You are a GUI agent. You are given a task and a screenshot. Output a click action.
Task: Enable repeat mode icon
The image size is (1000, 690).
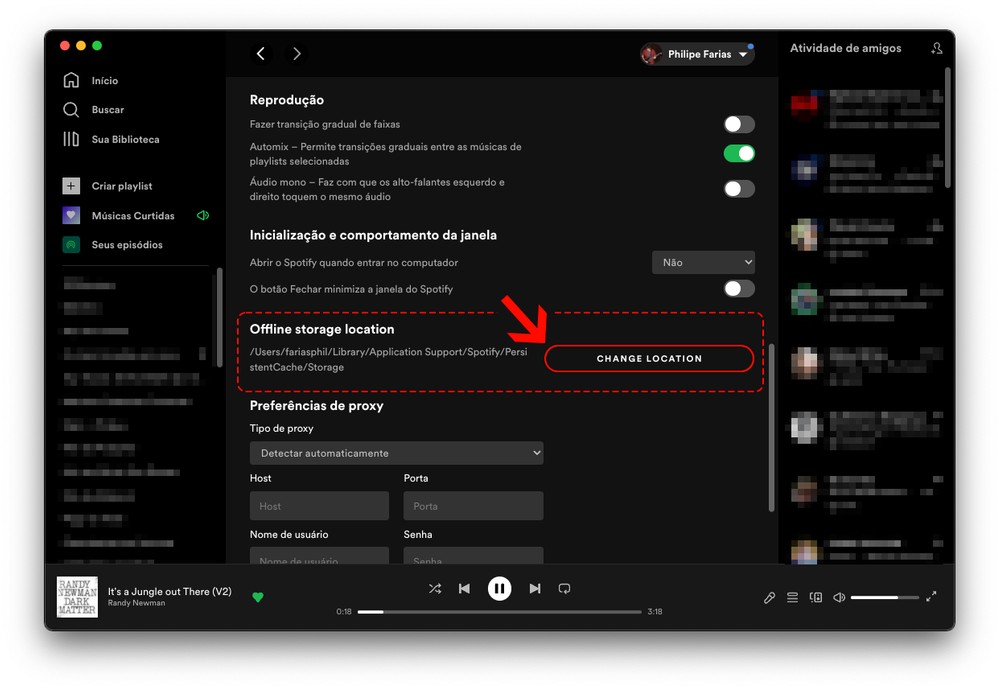click(x=564, y=589)
